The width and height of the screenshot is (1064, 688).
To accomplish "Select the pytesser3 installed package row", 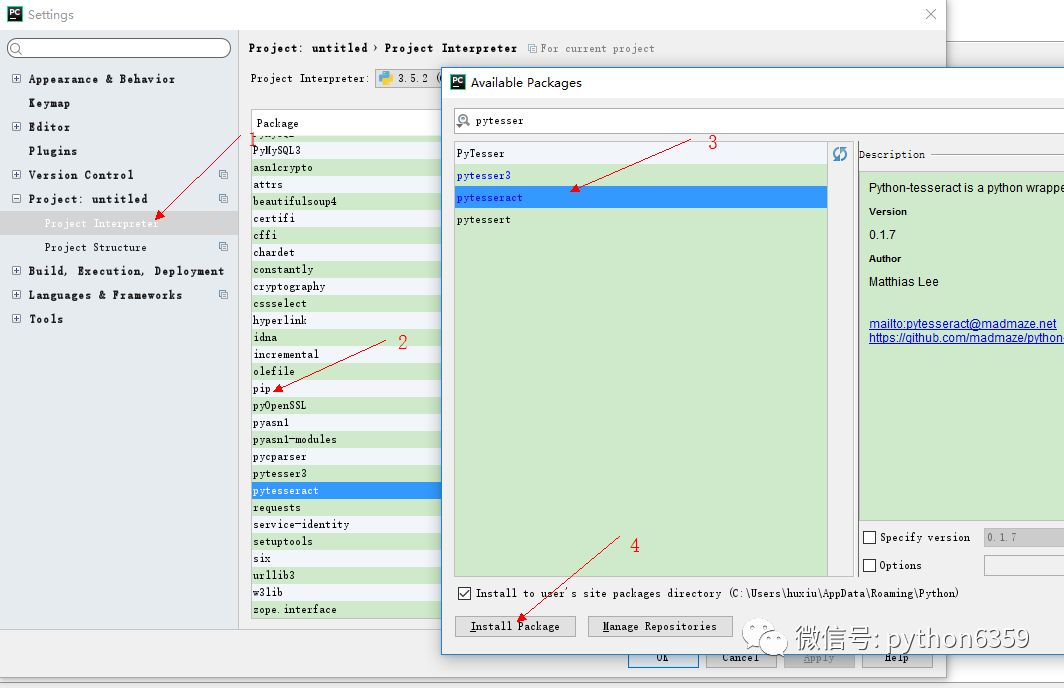I will [x=346, y=474].
